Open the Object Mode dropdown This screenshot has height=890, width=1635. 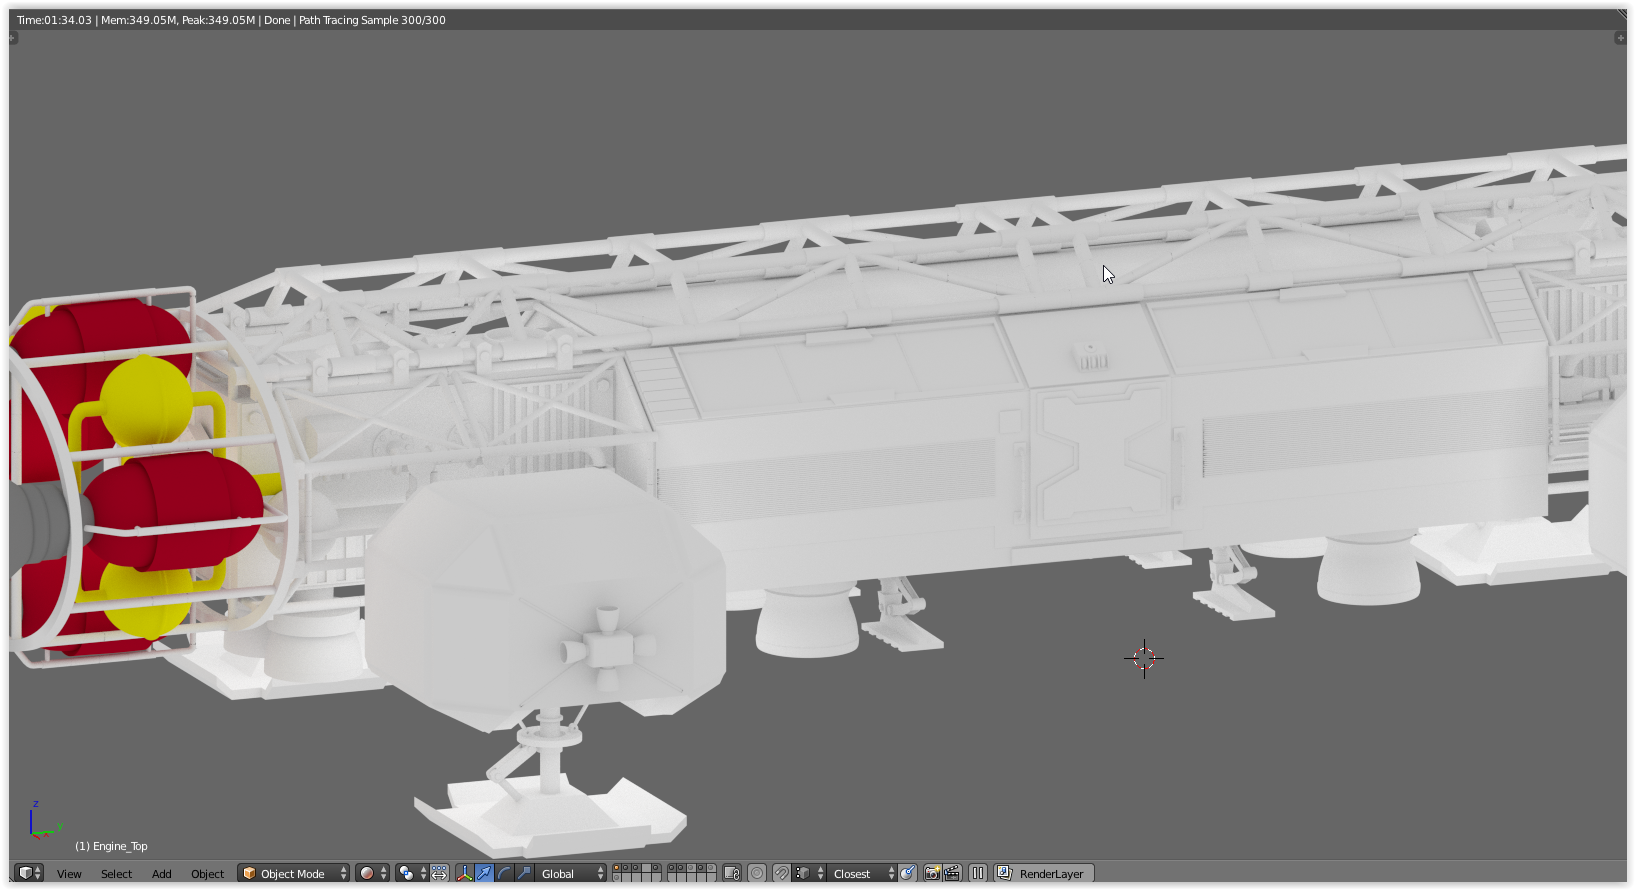tap(294, 873)
